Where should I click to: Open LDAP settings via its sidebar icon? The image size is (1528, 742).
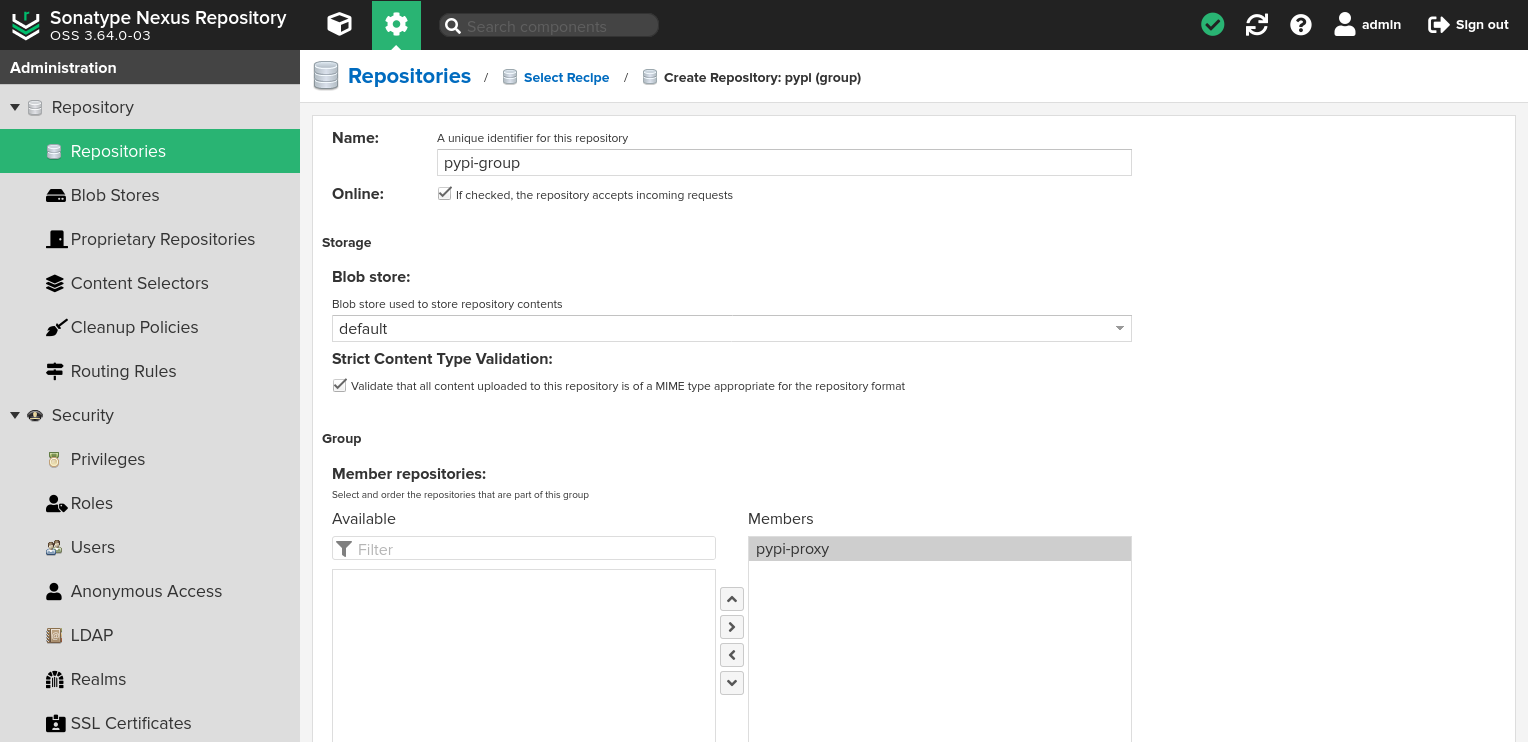55,635
